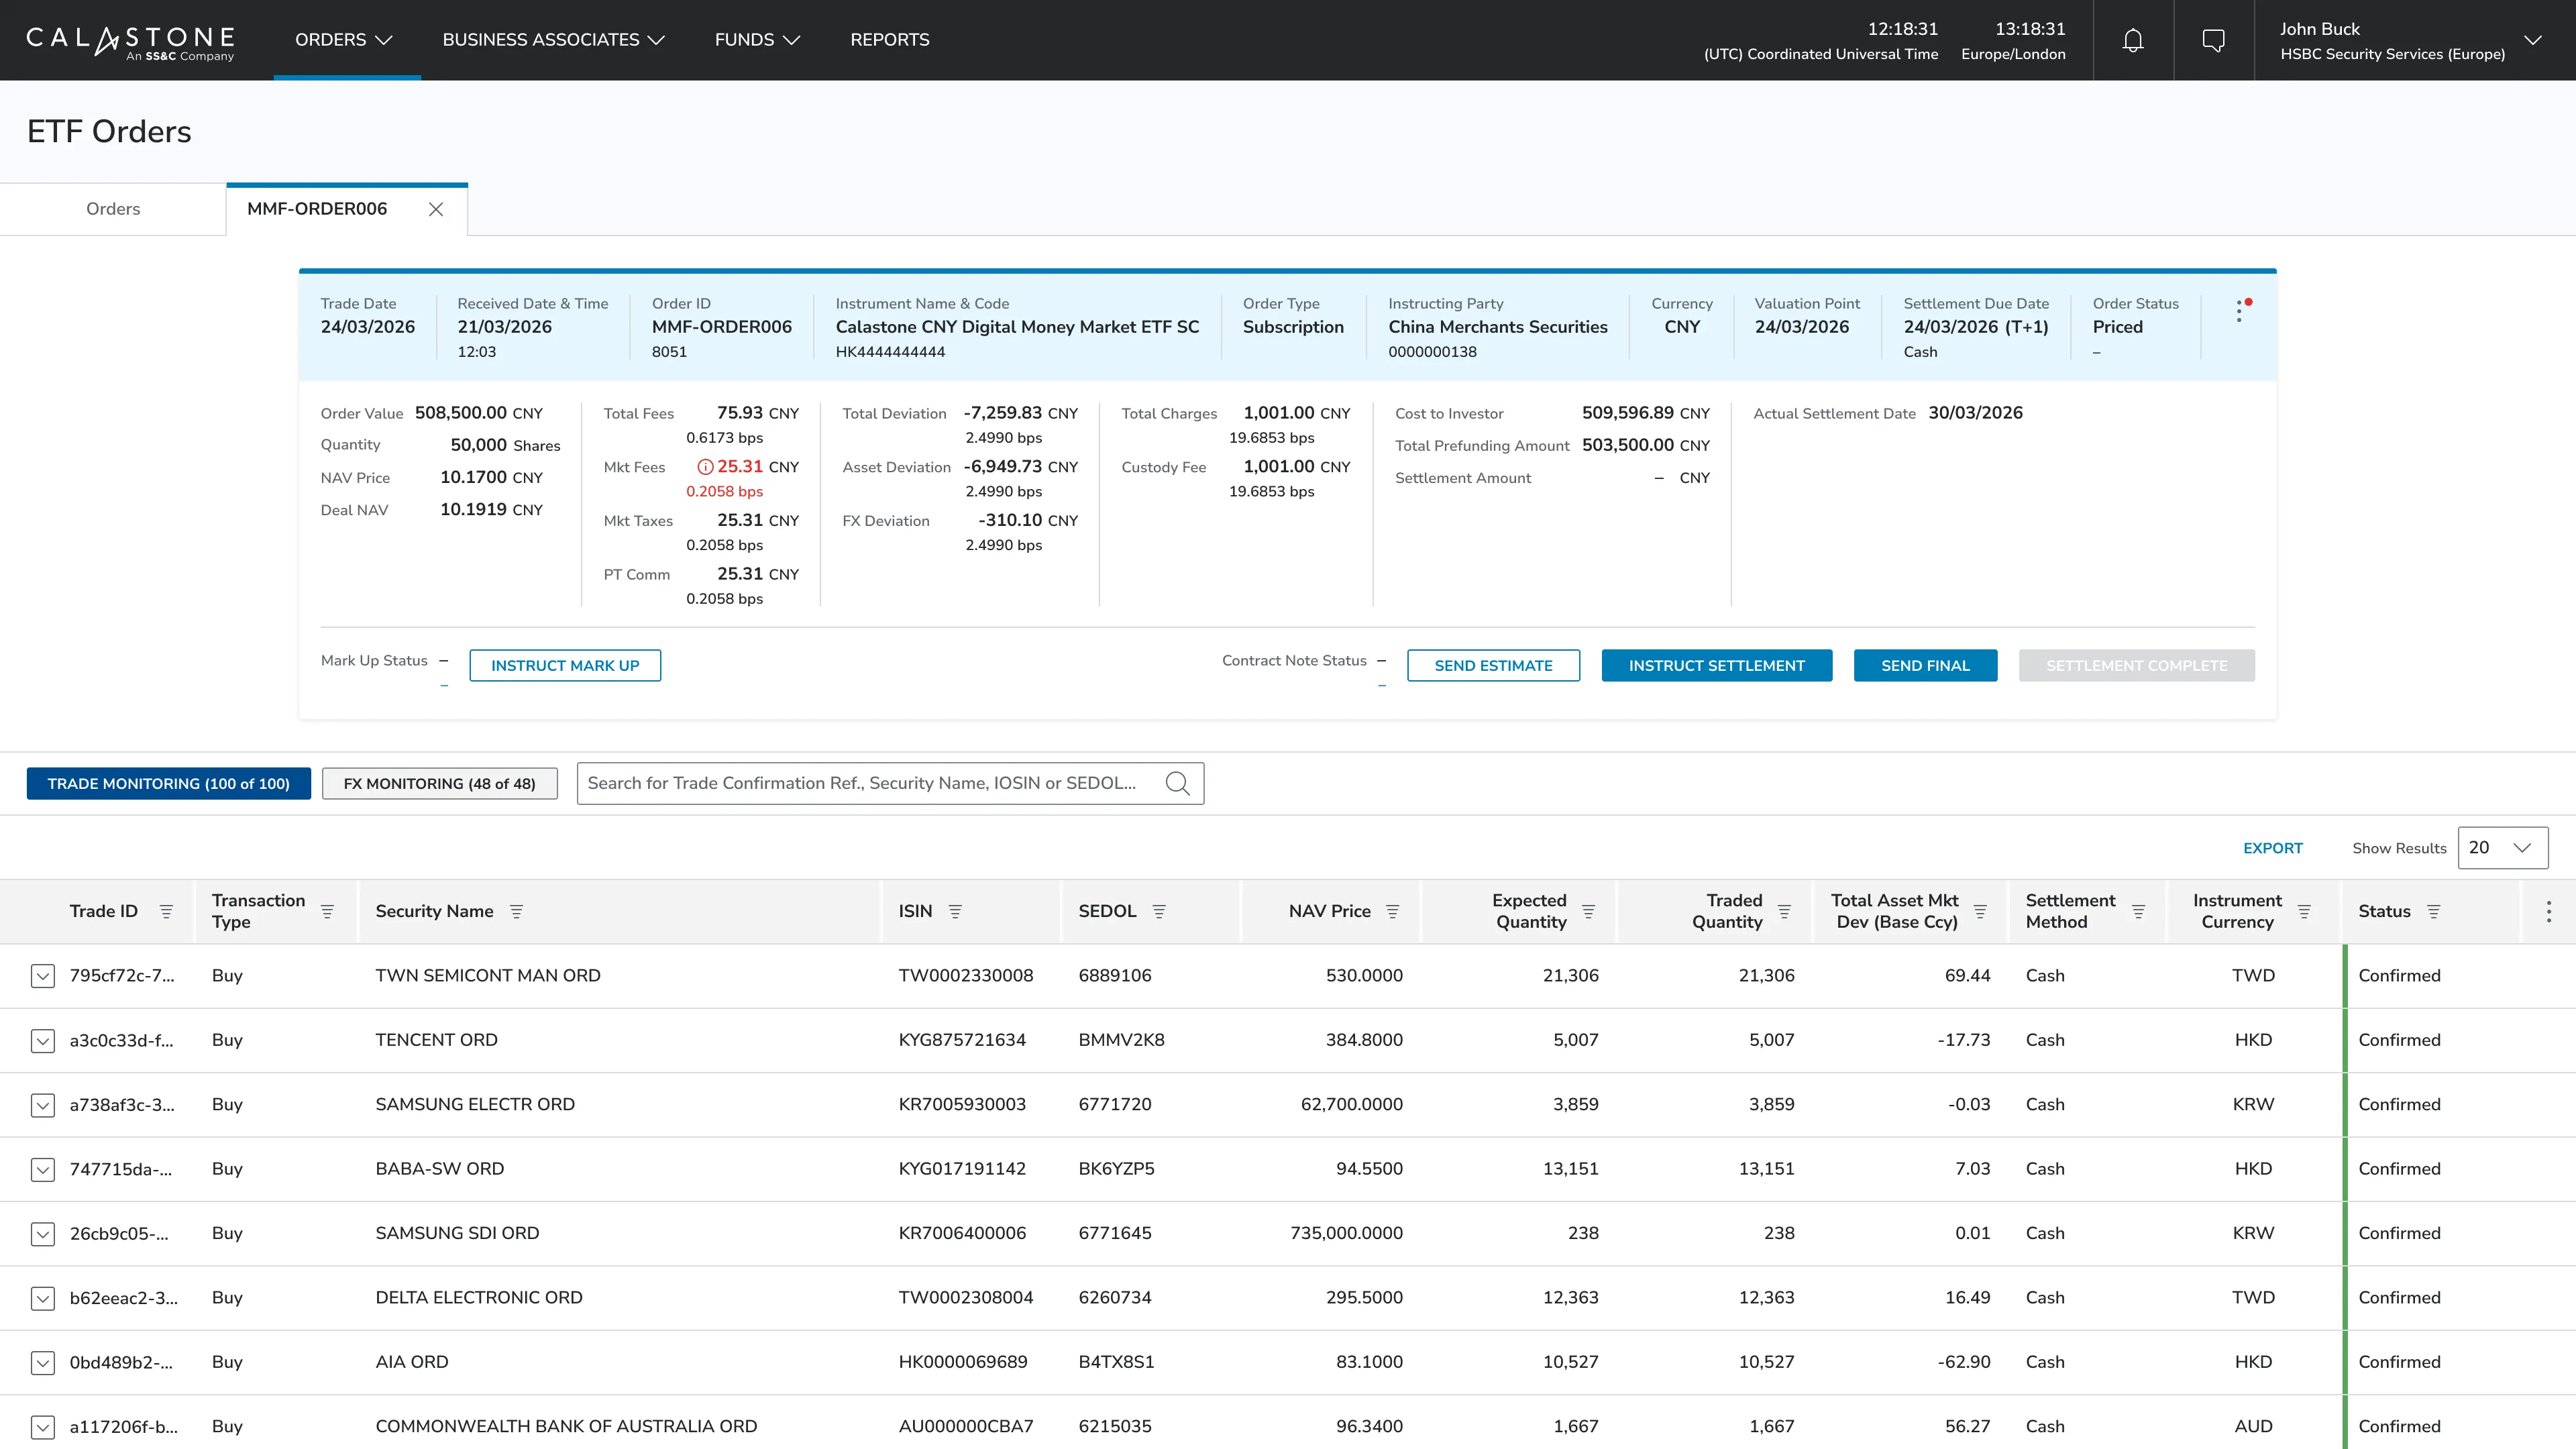This screenshot has width=2576, height=1449.
Task: Select the FX MONITORING tab
Action: pos(439,784)
